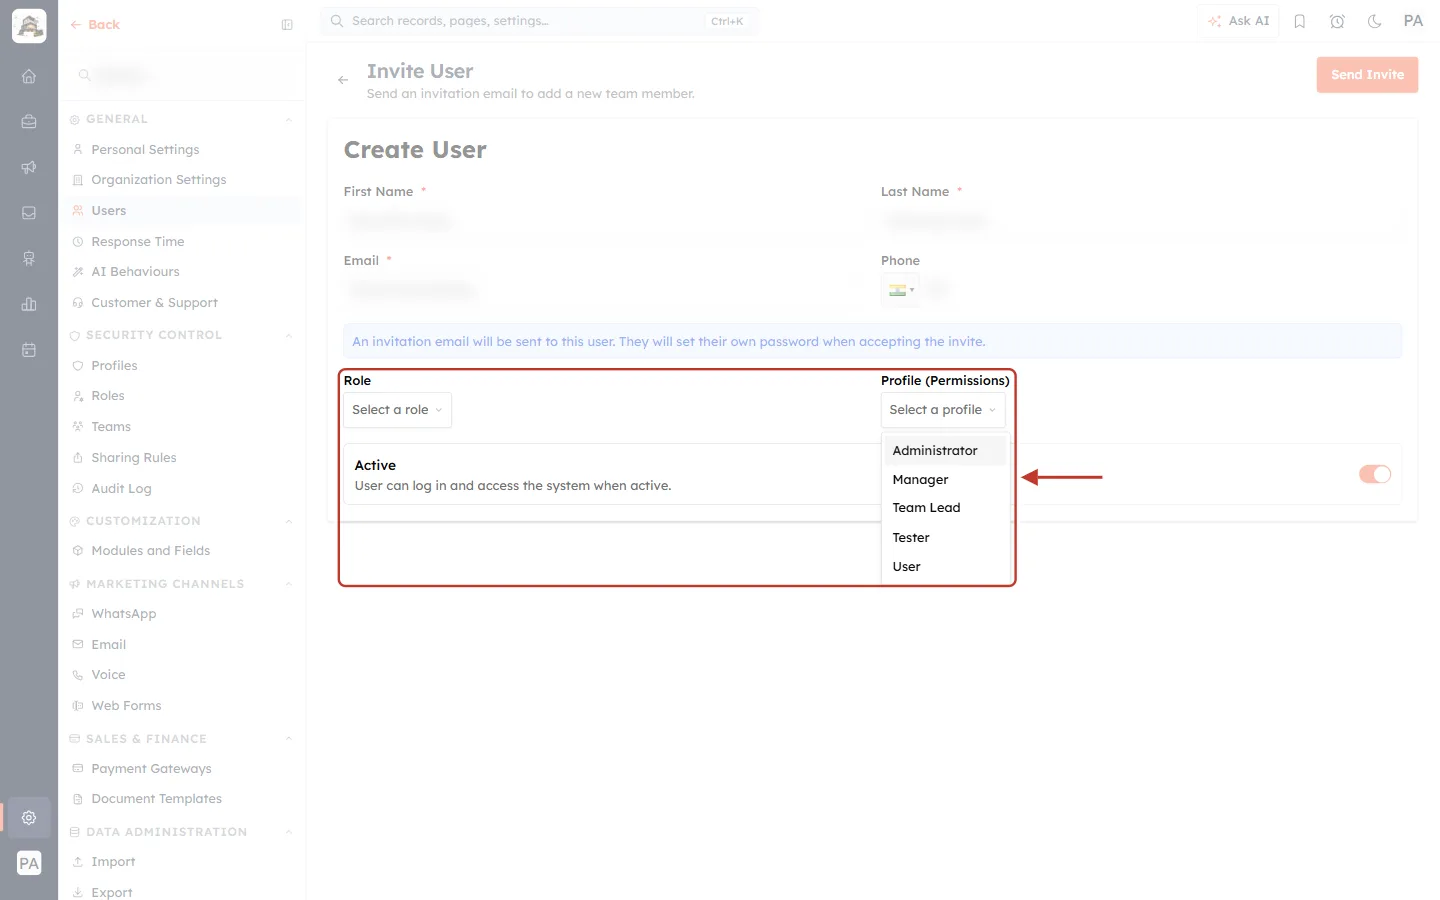Image resolution: width=1440 pixels, height=900 pixels.
Task: Click the Last Name input field
Action: (x=1140, y=222)
